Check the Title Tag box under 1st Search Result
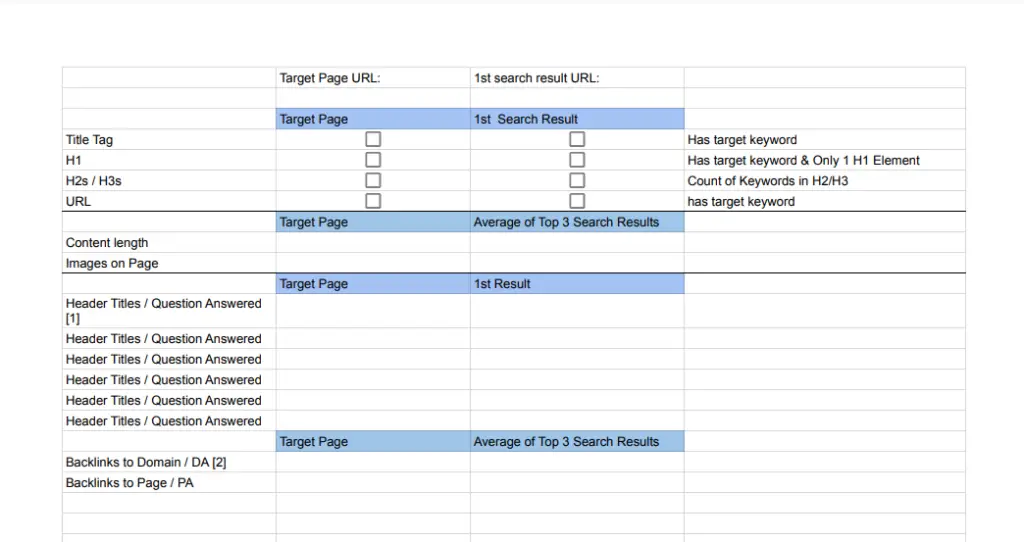 [x=577, y=139]
